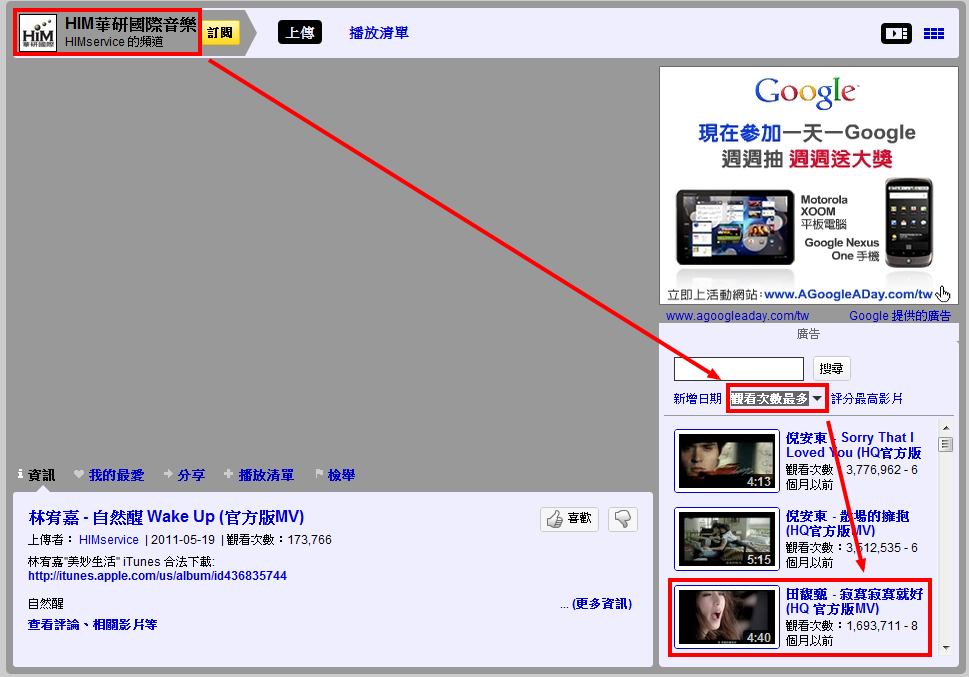Click the thumbs-up 喜歡 like button
969x677 pixels.
pyautogui.click(x=569, y=519)
